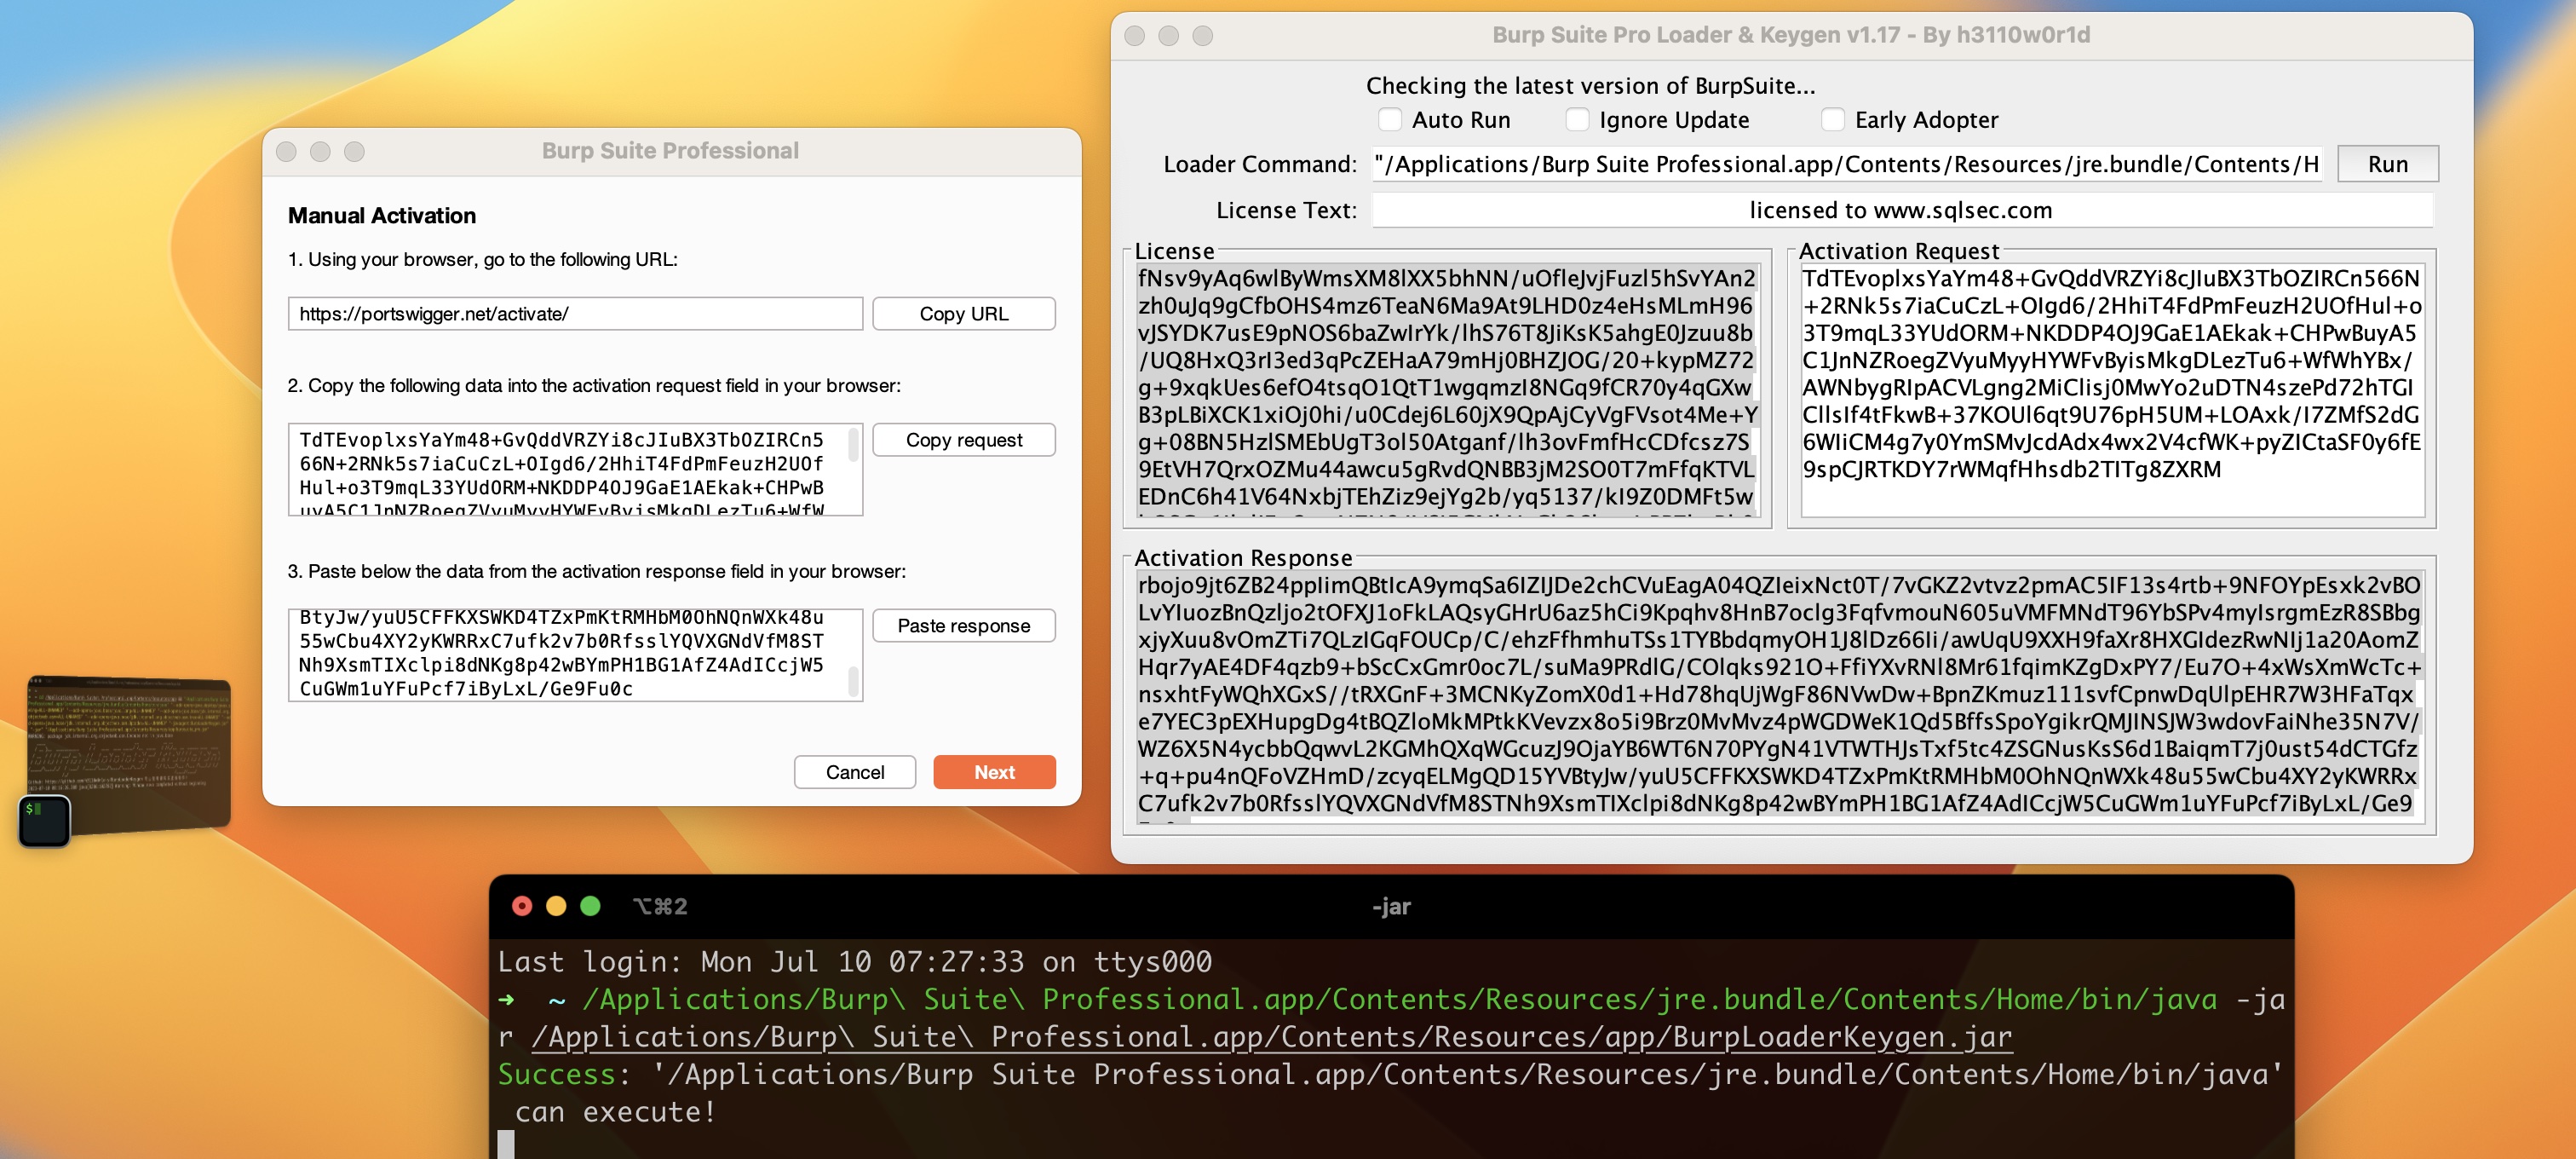
Task: Click the 'Last login: Mon Jul 10' terminal line
Action: [x=855, y=962]
